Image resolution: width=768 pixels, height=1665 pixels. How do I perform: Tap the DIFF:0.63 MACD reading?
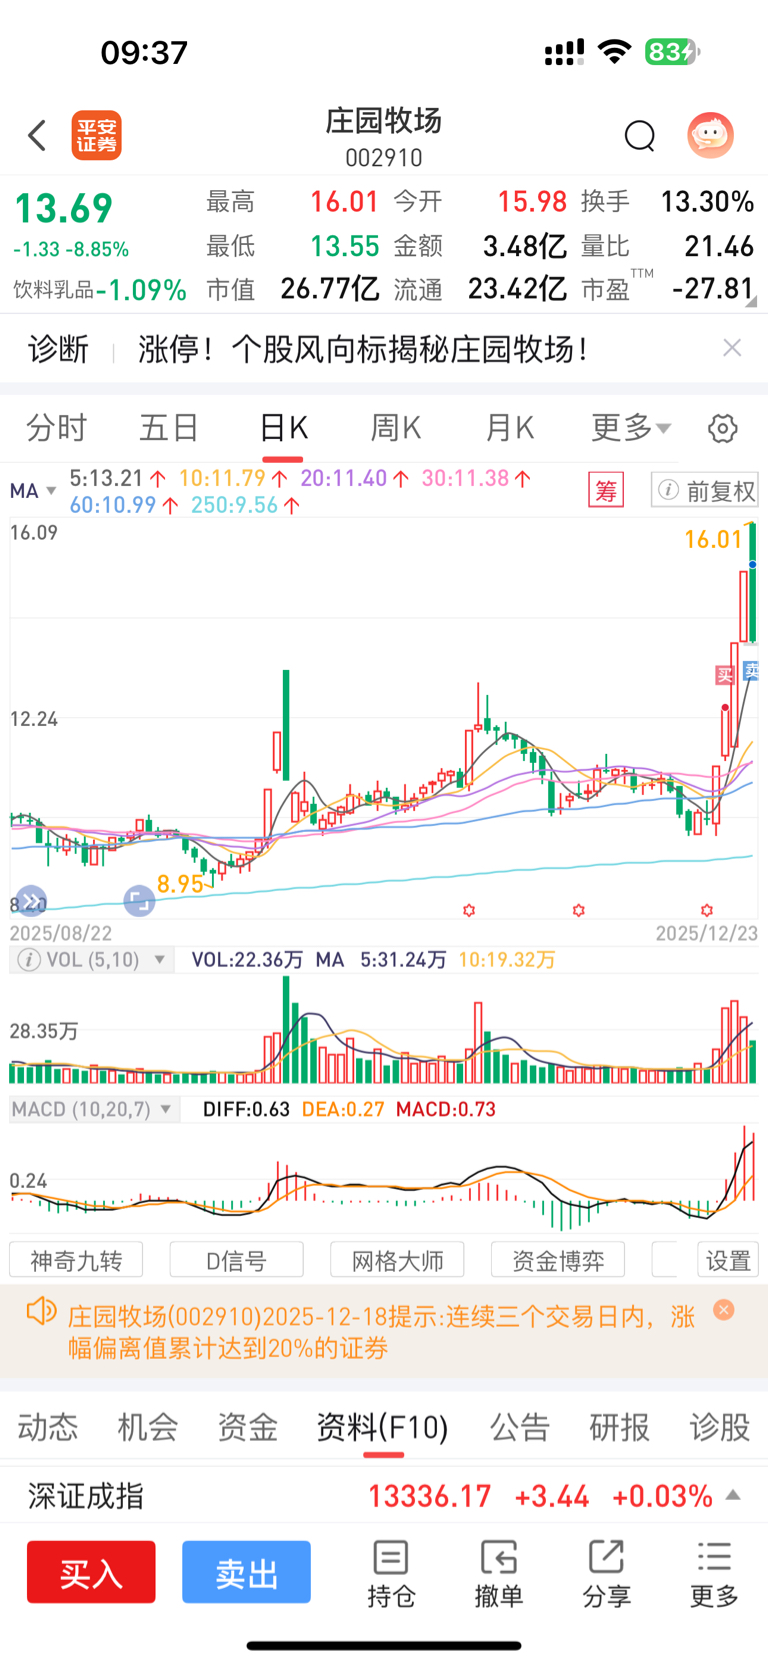[246, 1109]
